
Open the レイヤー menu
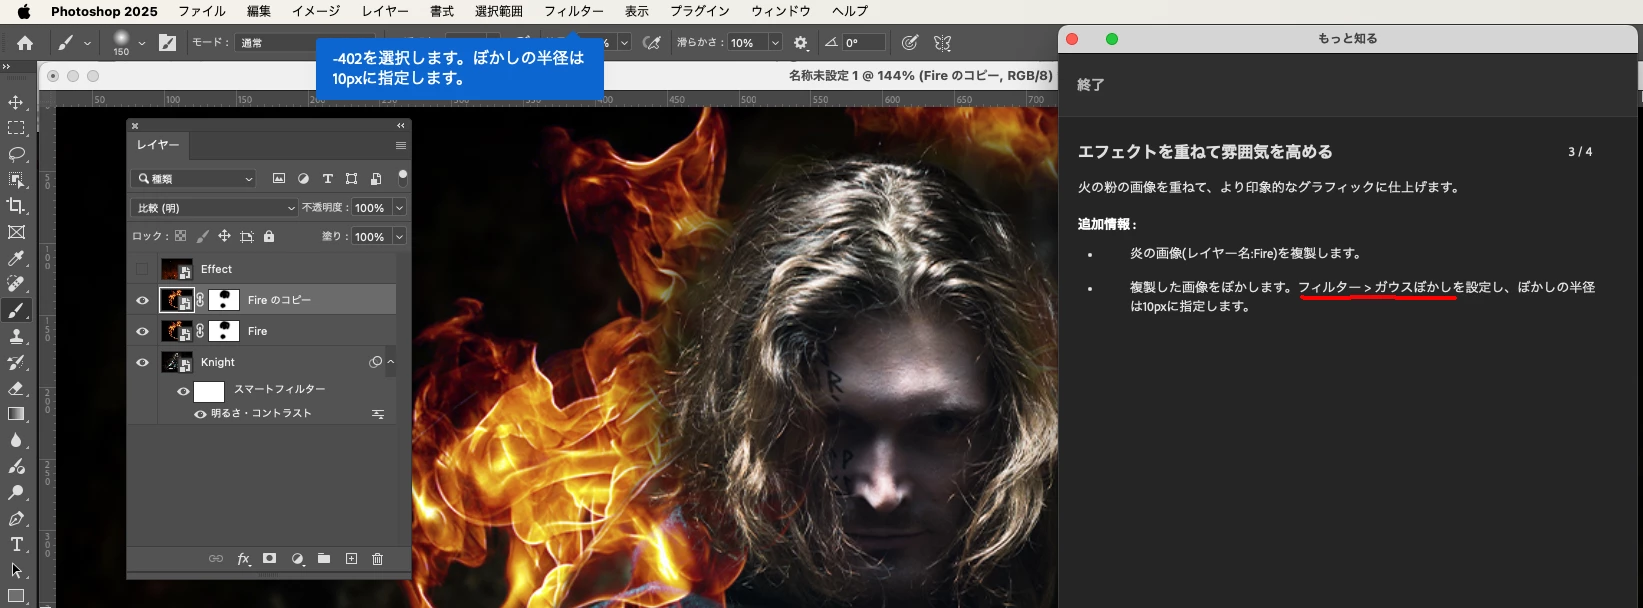tap(385, 11)
